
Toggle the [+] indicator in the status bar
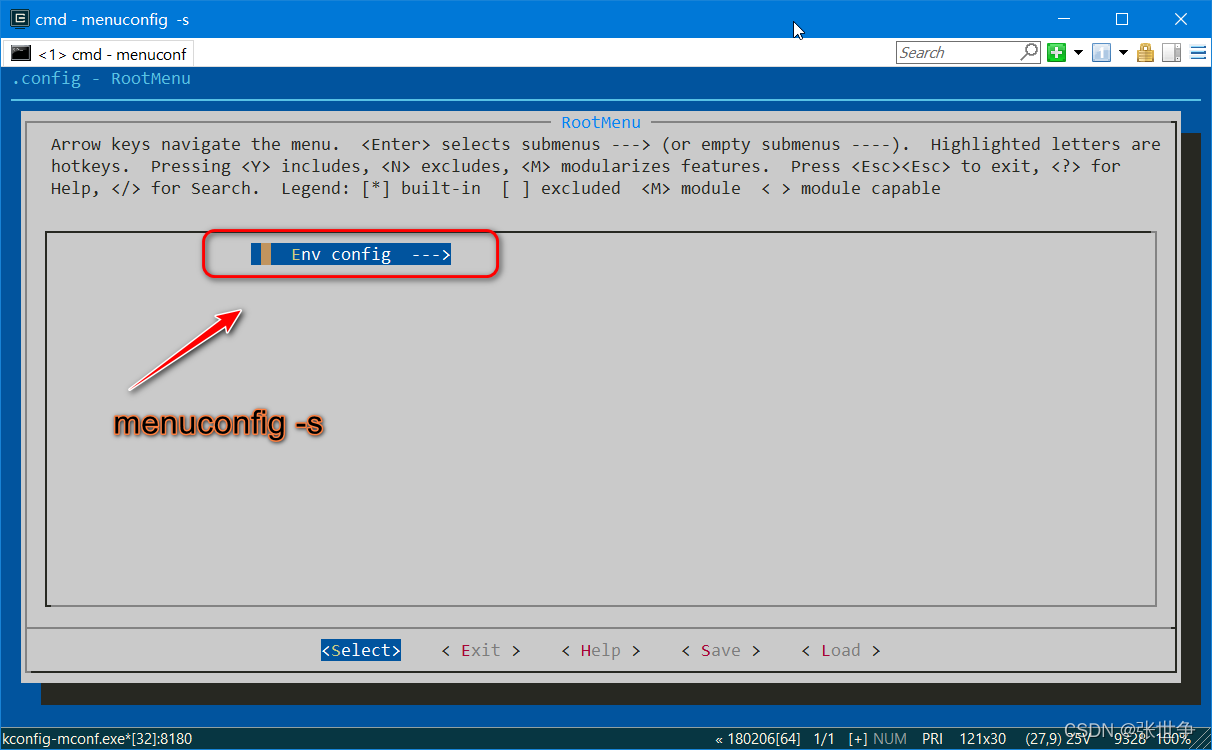pyautogui.click(x=857, y=738)
